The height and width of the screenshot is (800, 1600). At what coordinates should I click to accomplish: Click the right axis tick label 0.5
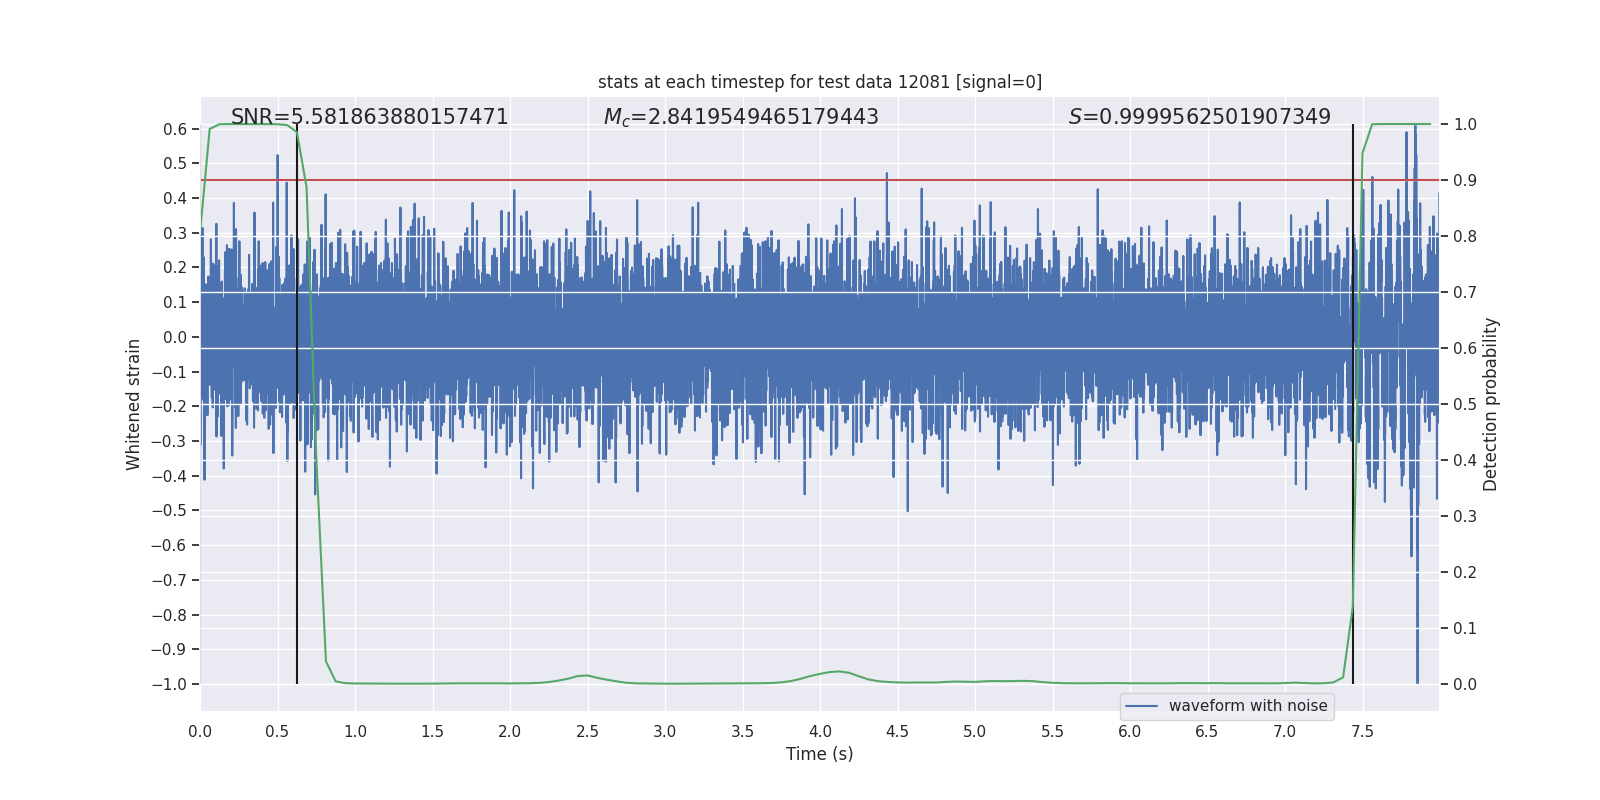pyautogui.click(x=1465, y=404)
